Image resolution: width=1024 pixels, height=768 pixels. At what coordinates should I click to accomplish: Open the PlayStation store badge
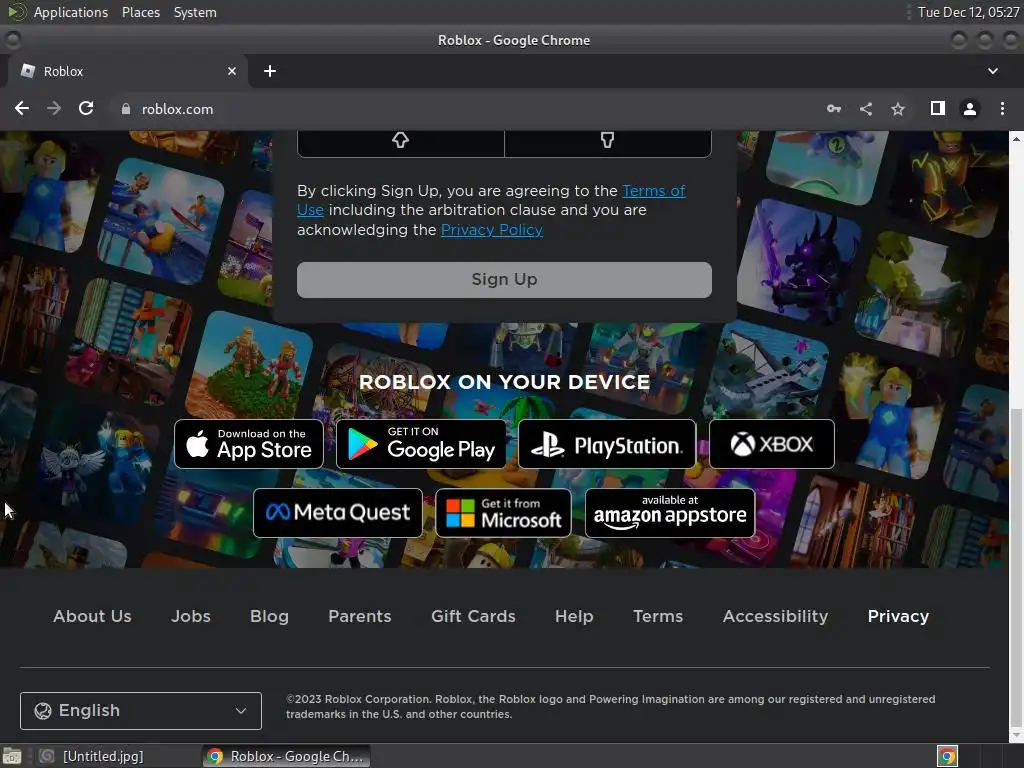pyautogui.click(x=607, y=444)
